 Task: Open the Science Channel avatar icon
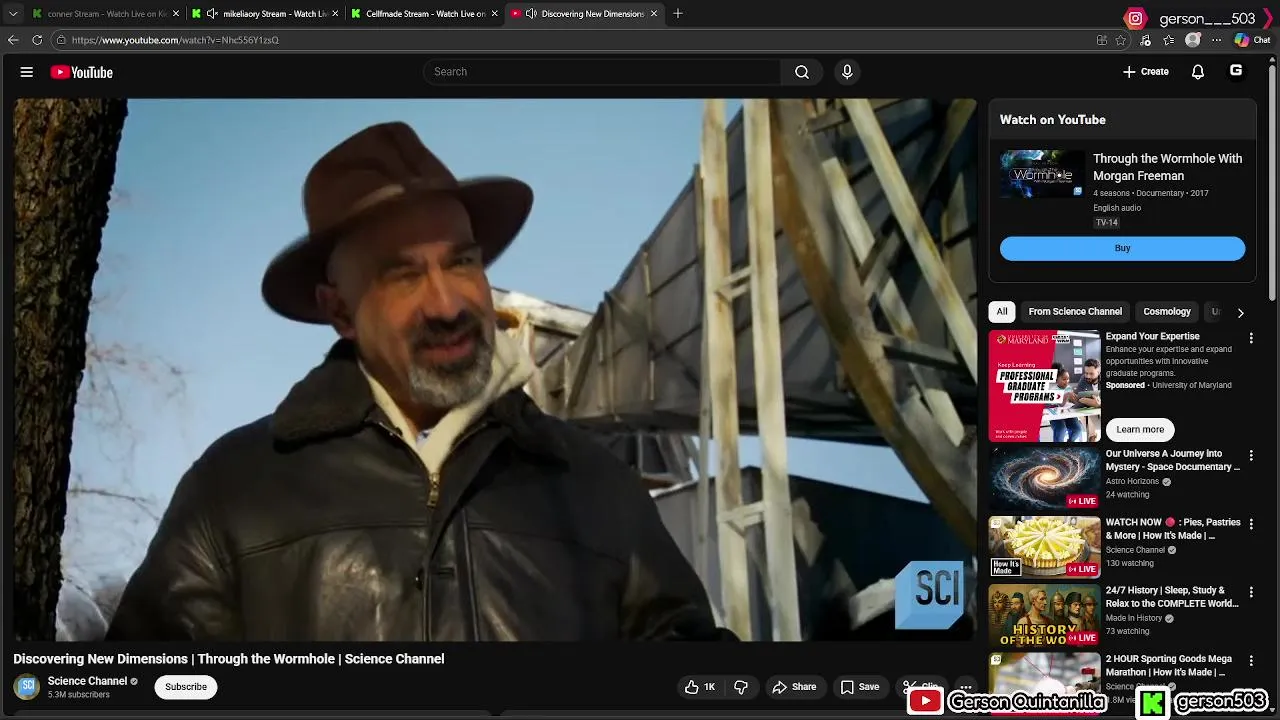[x=27, y=687]
